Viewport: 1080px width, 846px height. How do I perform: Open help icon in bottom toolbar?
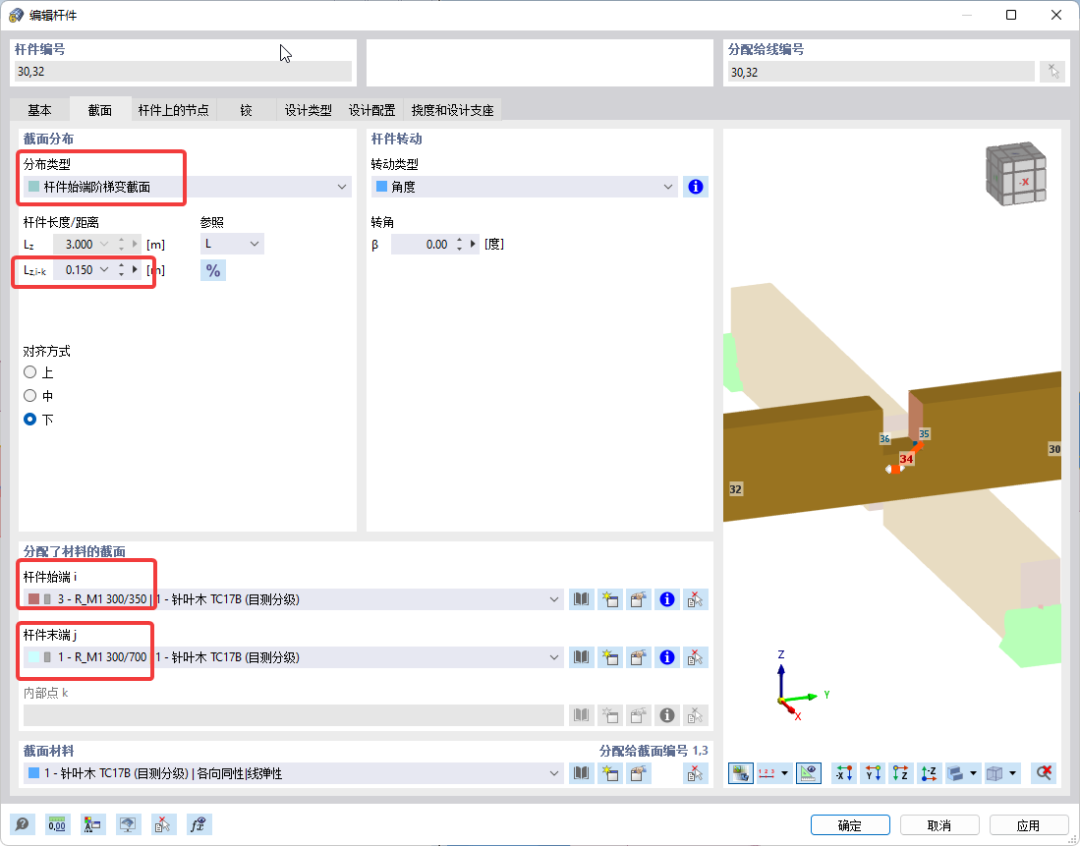pos(22,824)
